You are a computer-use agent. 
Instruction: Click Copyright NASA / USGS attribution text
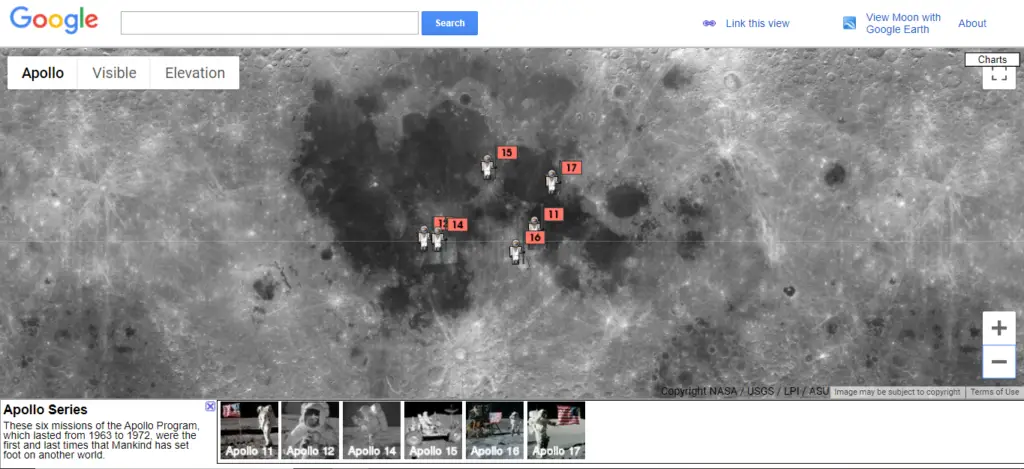pyautogui.click(x=744, y=391)
